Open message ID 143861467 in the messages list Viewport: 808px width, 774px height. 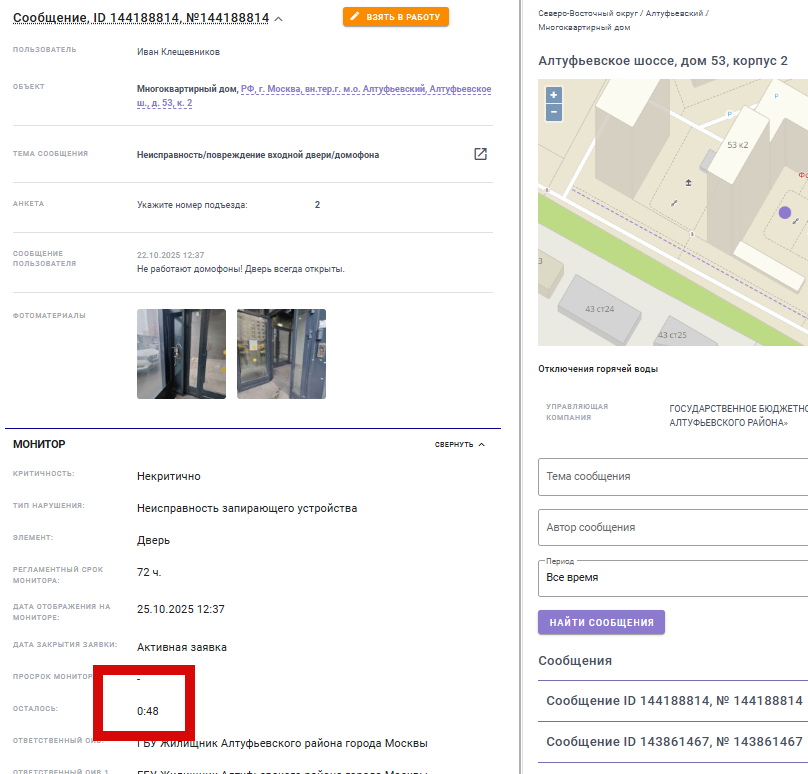(674, 742)
